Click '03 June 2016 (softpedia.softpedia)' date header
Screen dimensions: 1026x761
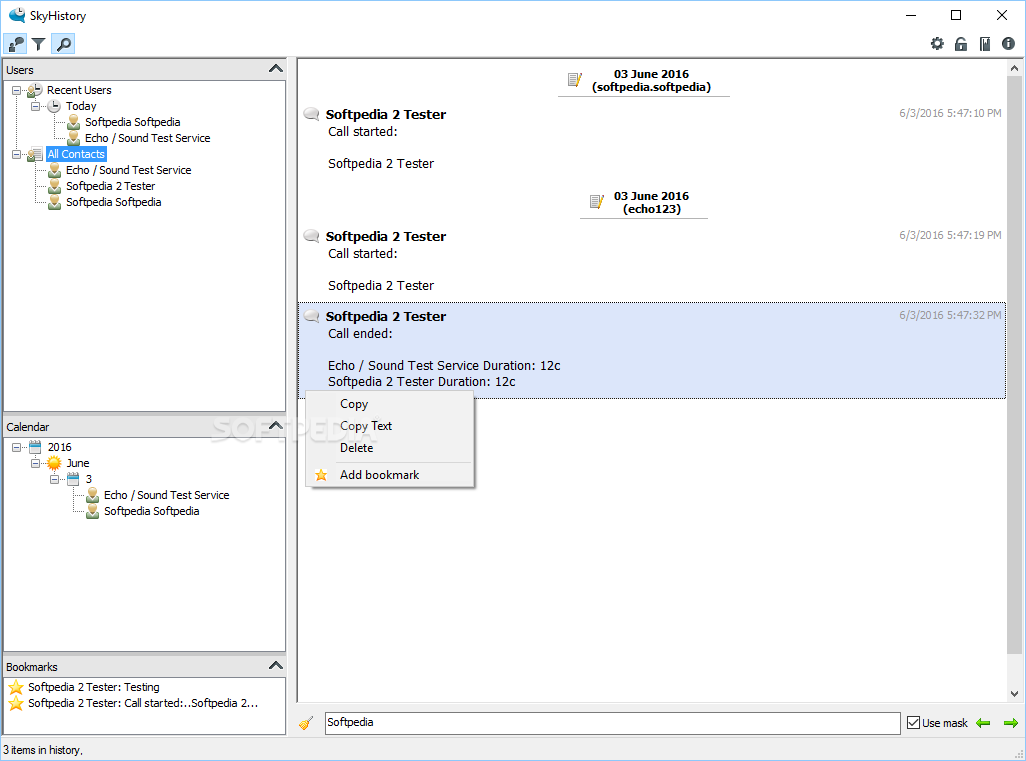(x=652, y=80)
